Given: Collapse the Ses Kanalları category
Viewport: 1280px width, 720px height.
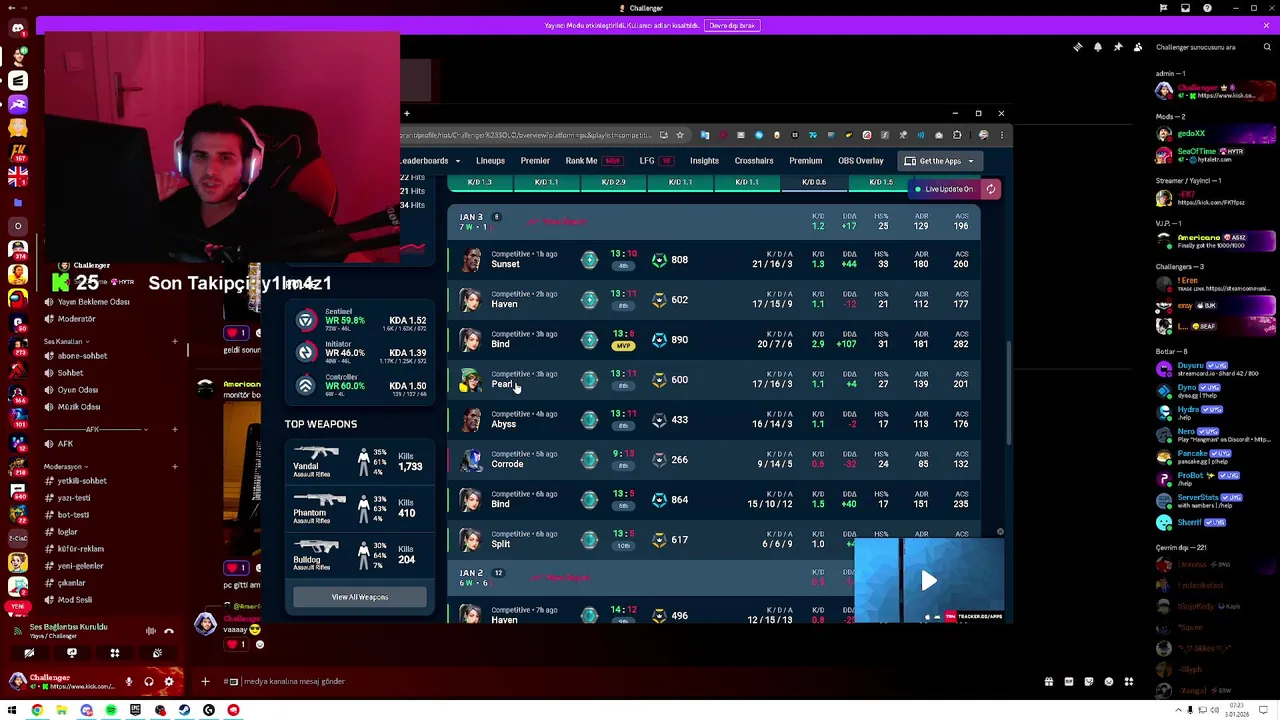Looking at the screenshot, I should pos(66,342).
